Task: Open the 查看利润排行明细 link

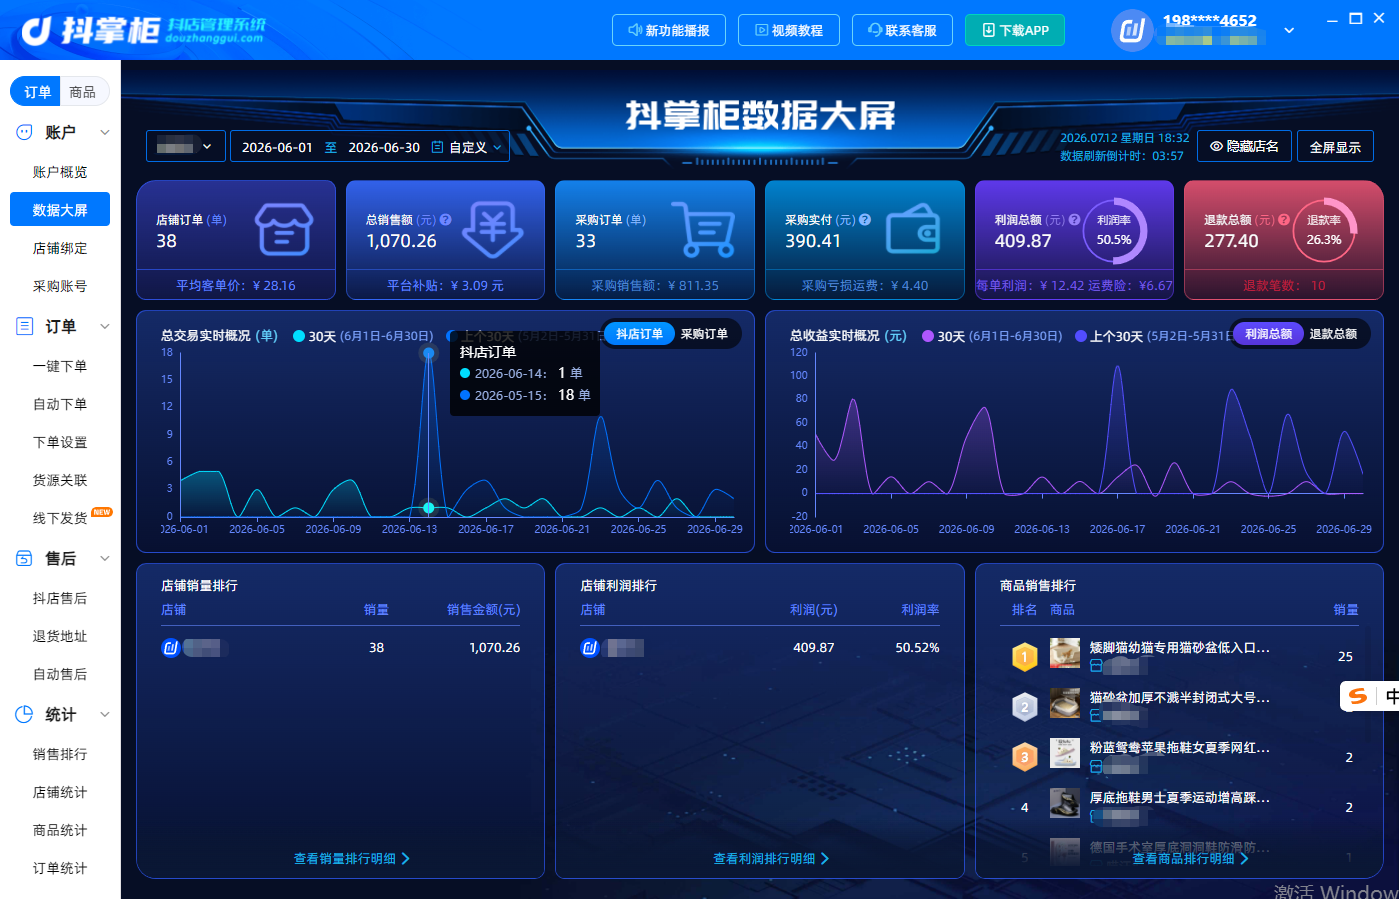Action: [771, 858]
